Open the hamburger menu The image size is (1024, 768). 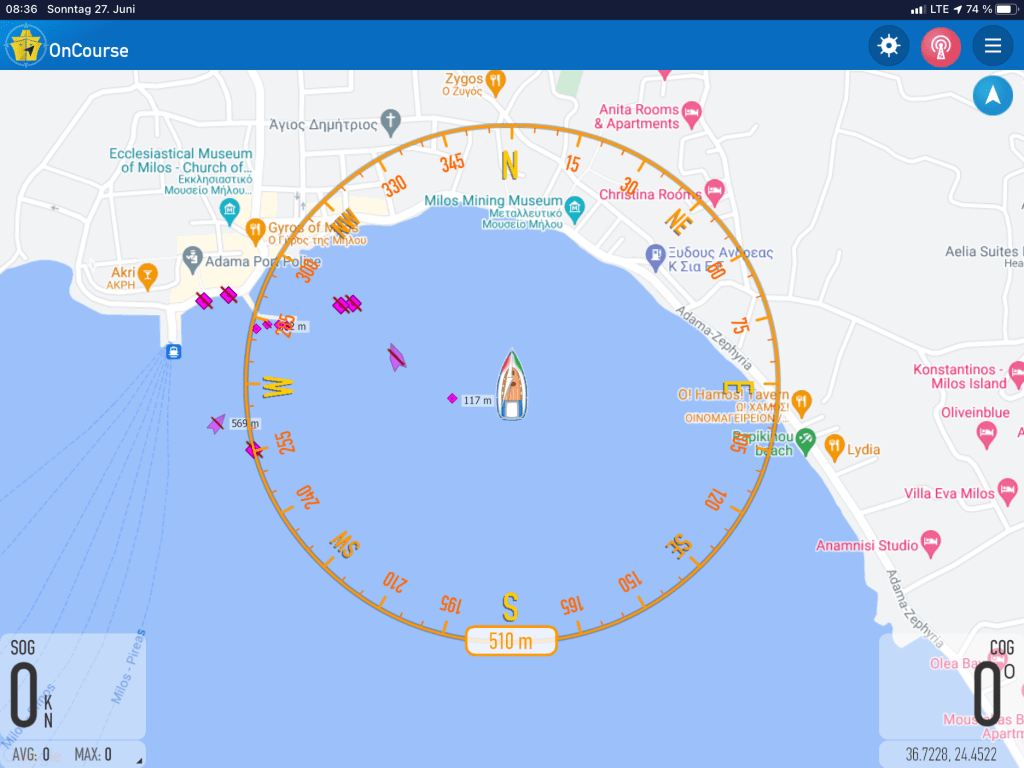(992, 46)
